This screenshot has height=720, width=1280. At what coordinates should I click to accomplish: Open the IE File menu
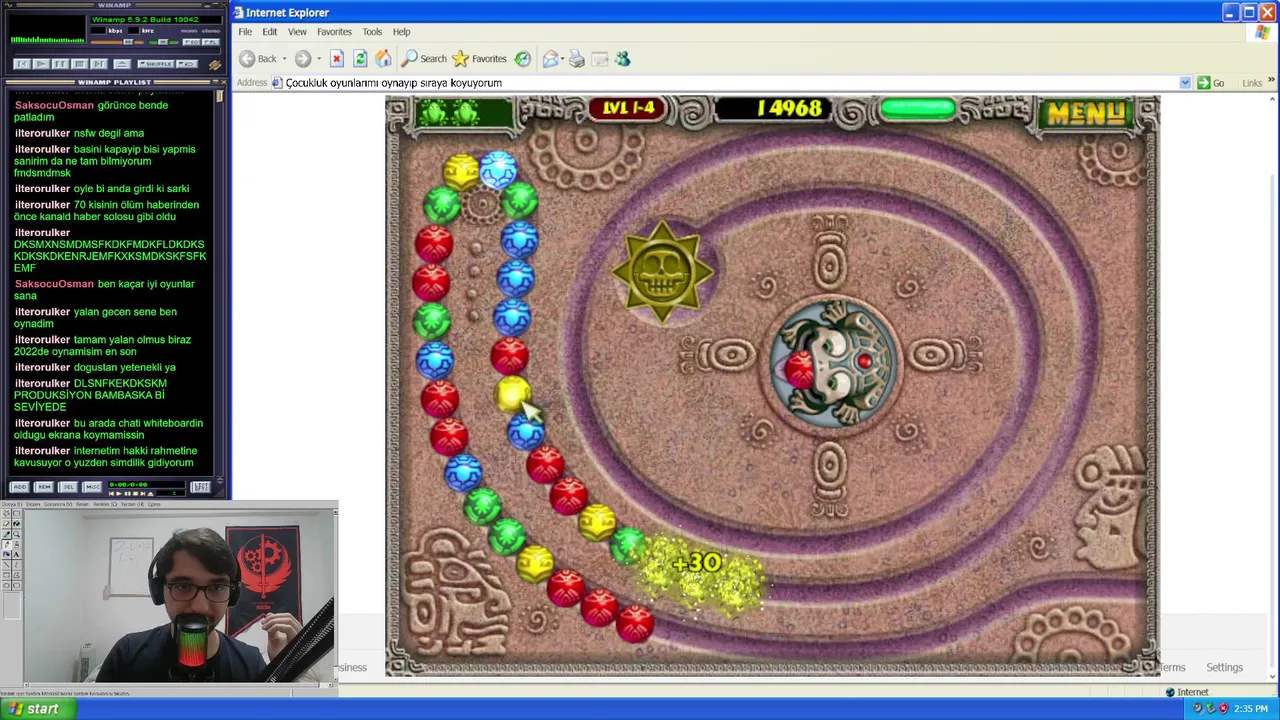point(245,32)
